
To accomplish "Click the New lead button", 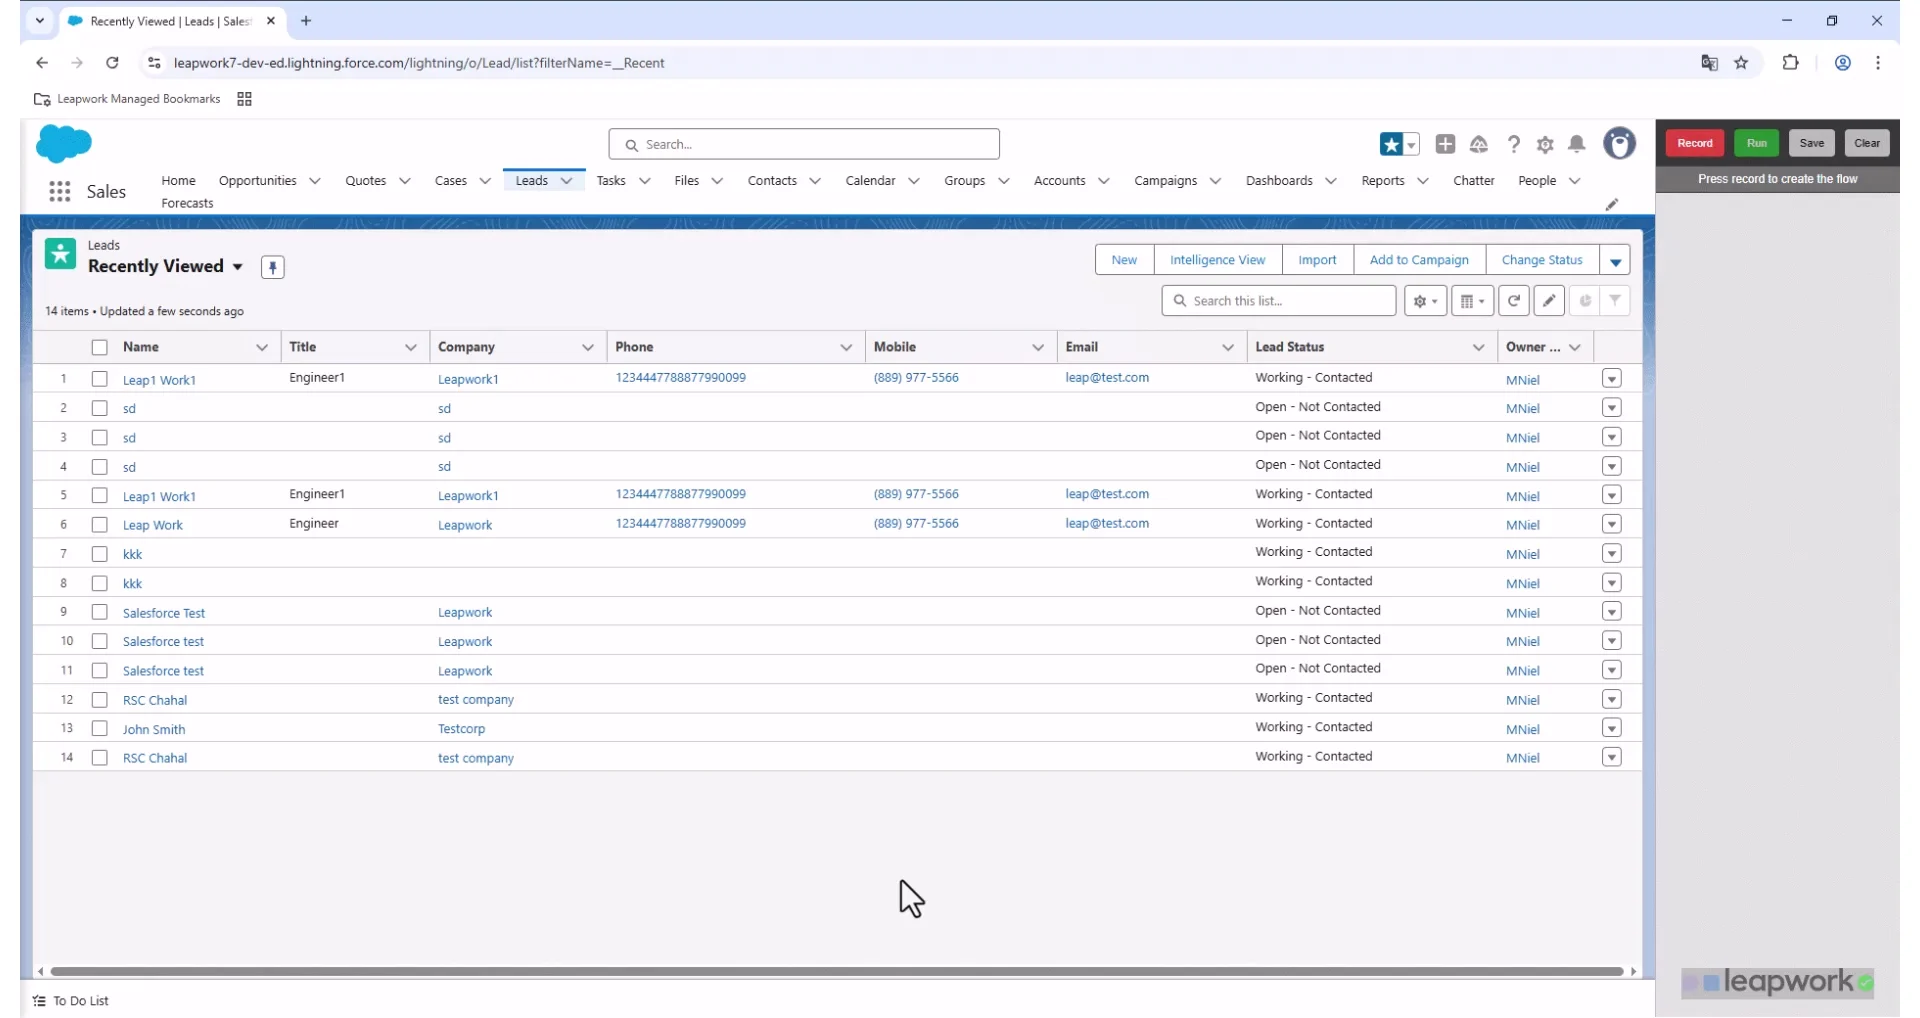I will point(1123,260).
